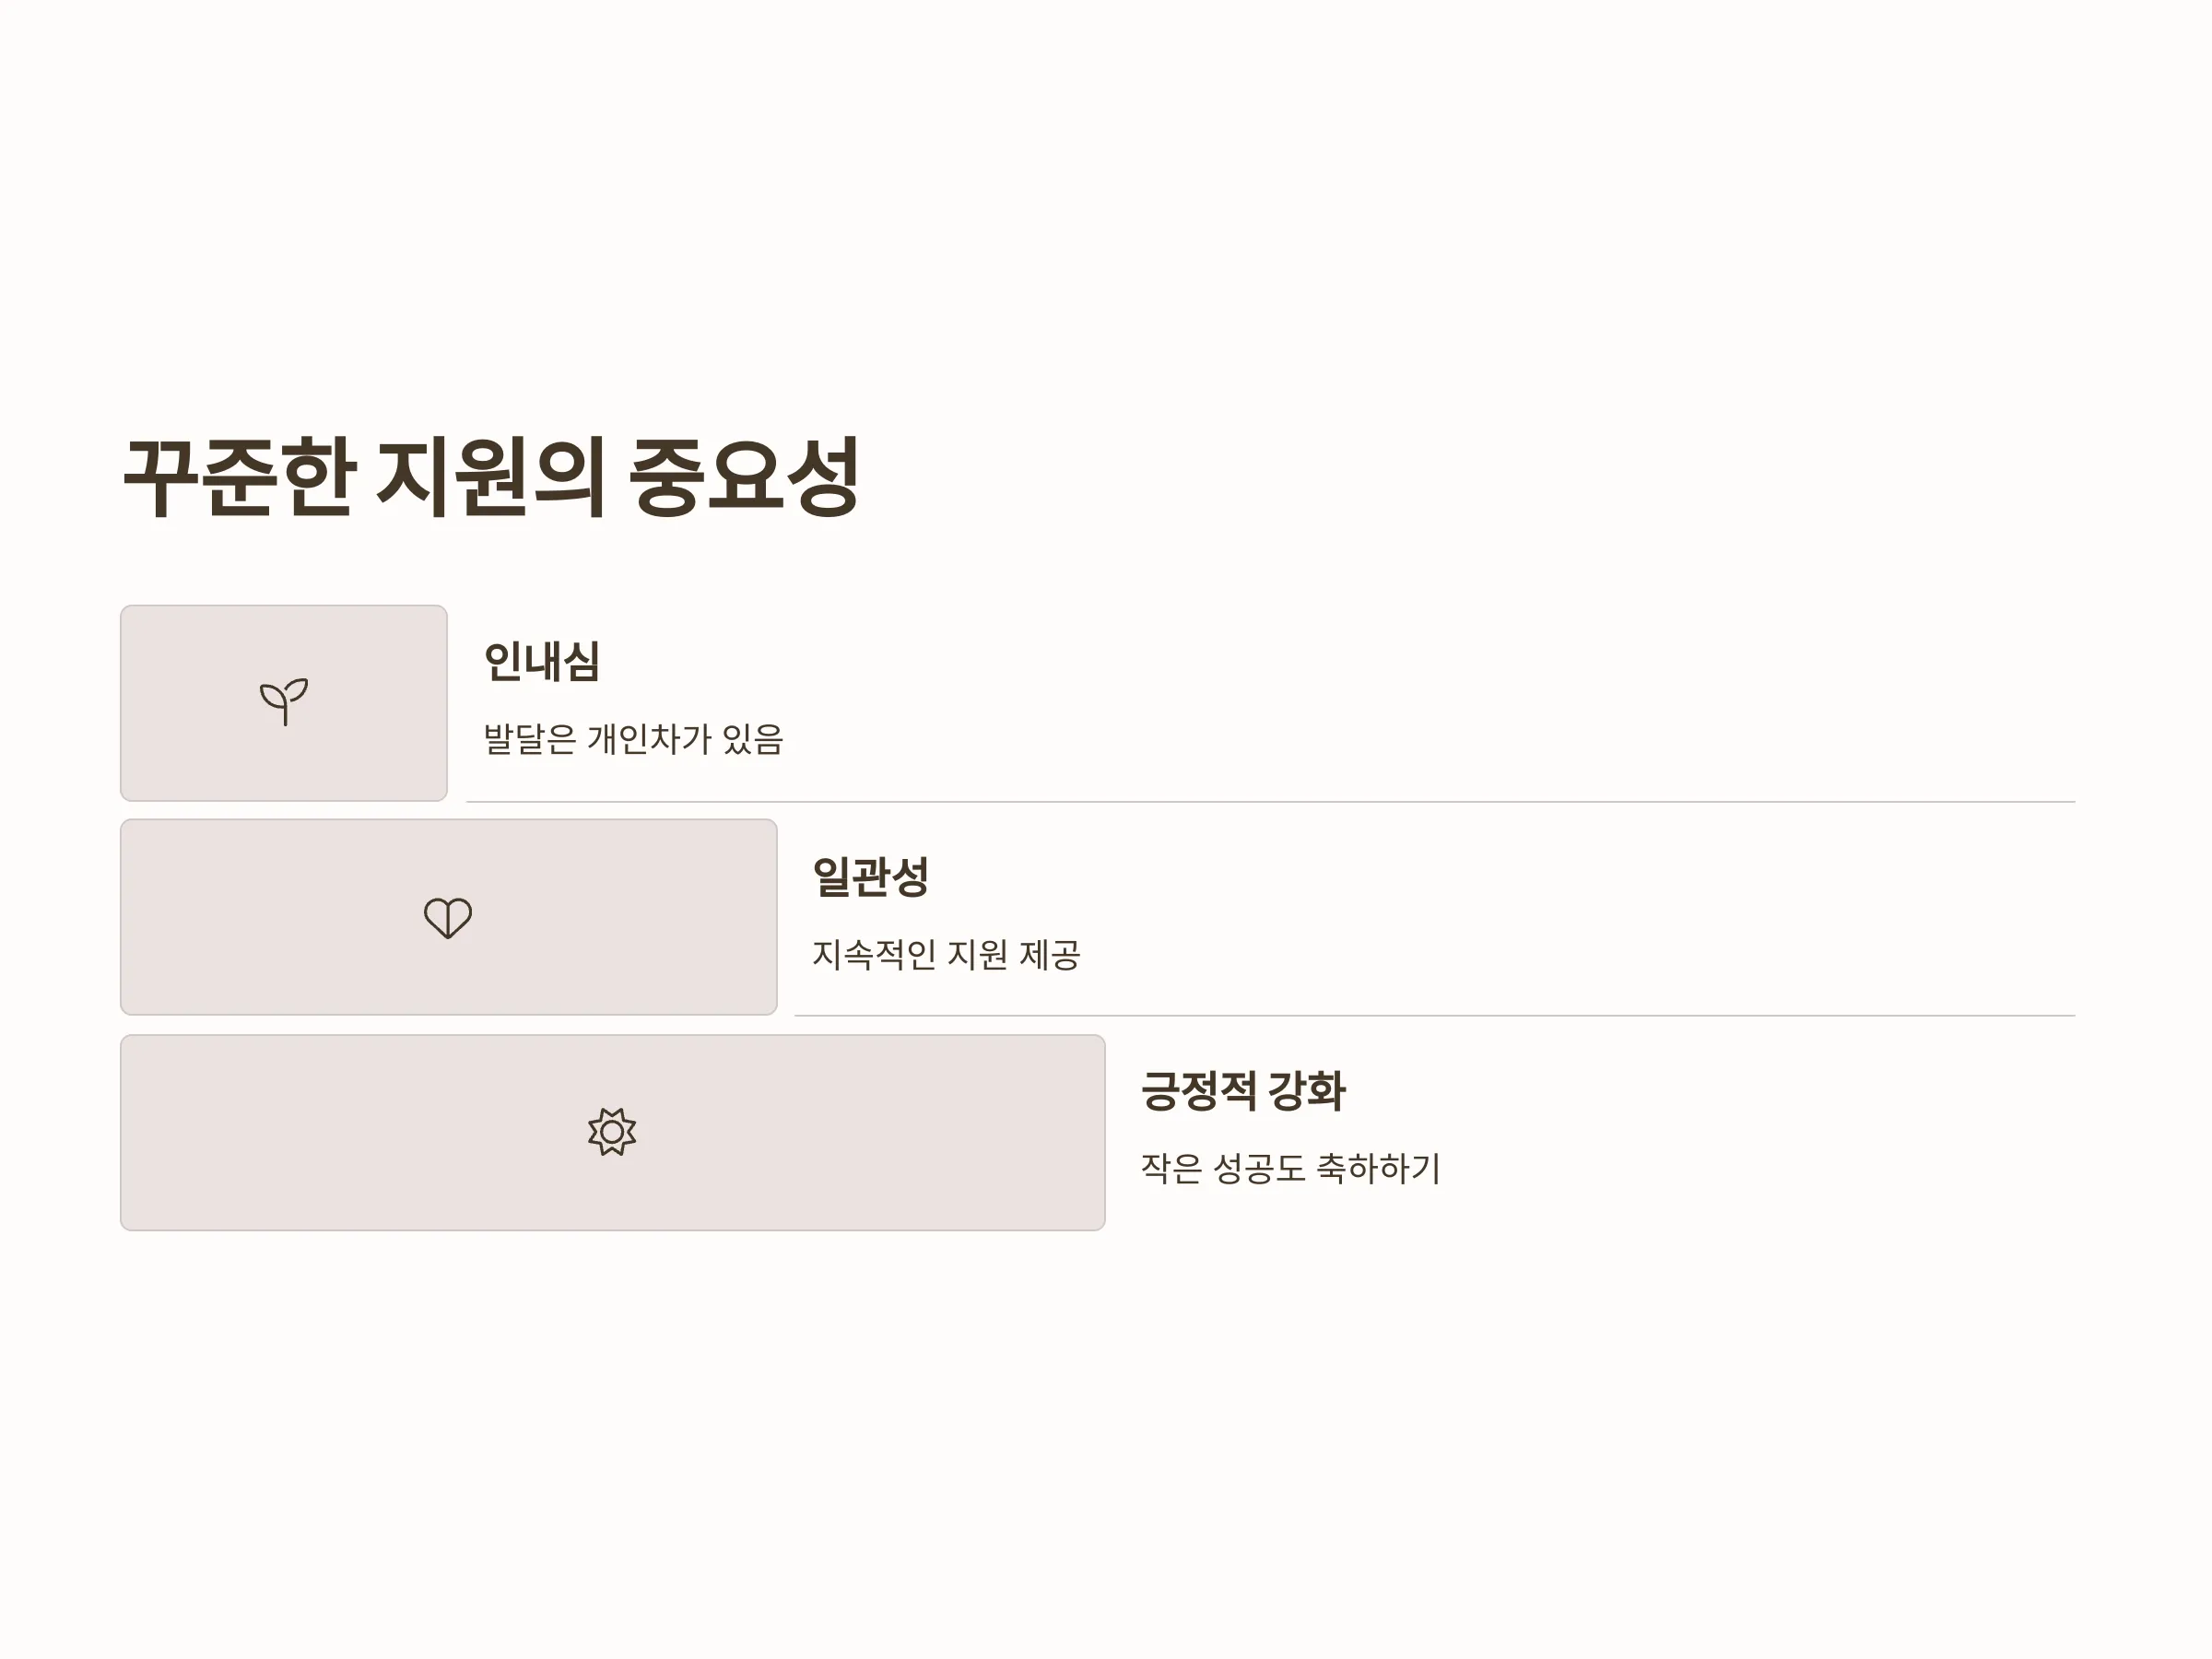Select the widest shaded box with sun

coord(612,1132)
